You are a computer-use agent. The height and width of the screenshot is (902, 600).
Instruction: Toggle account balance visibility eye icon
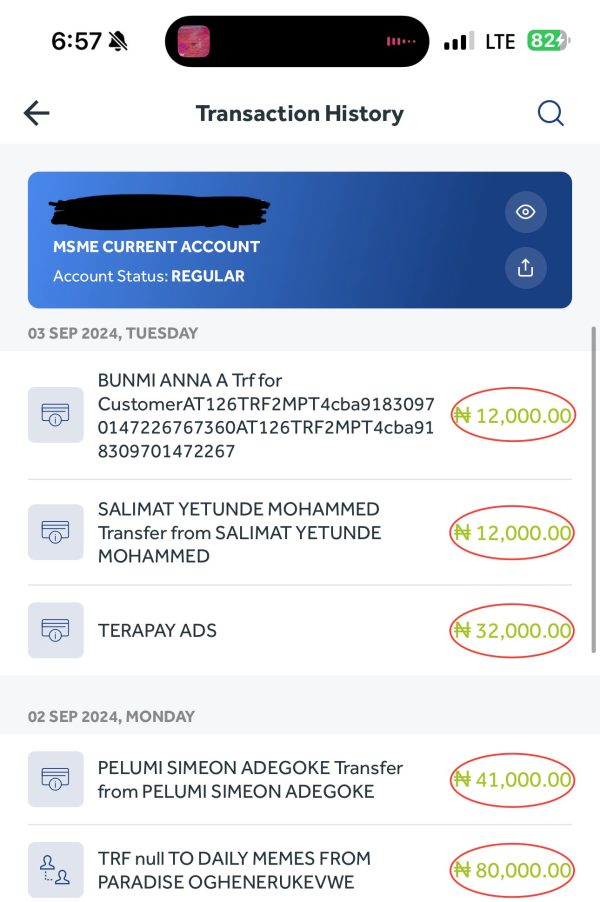(525, 212)
